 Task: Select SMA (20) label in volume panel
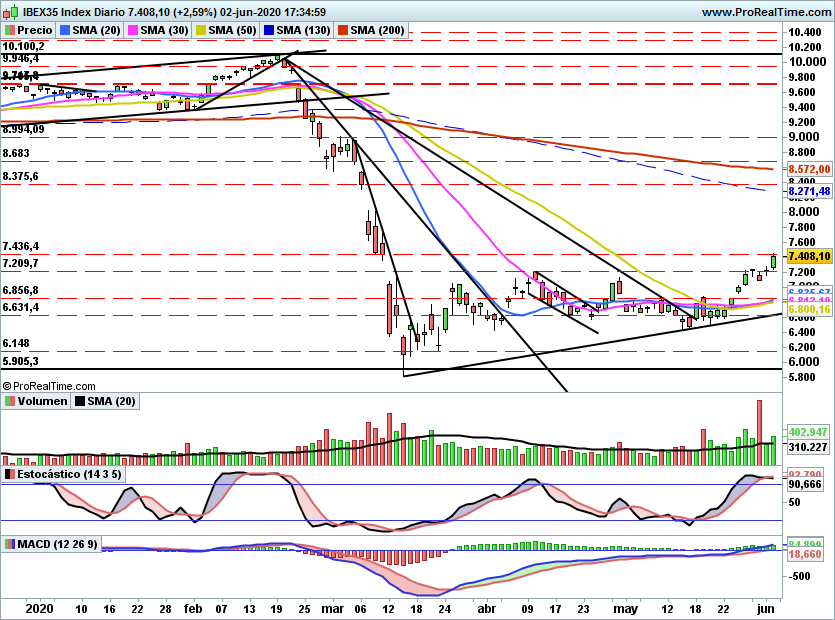(111, 401)
